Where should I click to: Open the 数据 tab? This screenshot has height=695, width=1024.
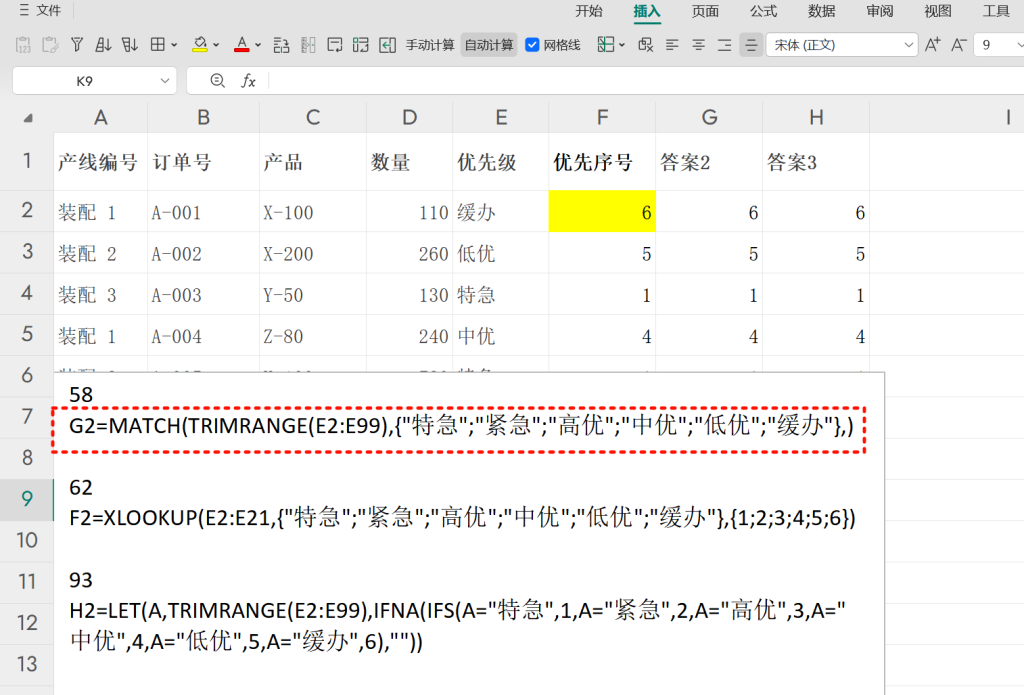click(x=821, y=11)
